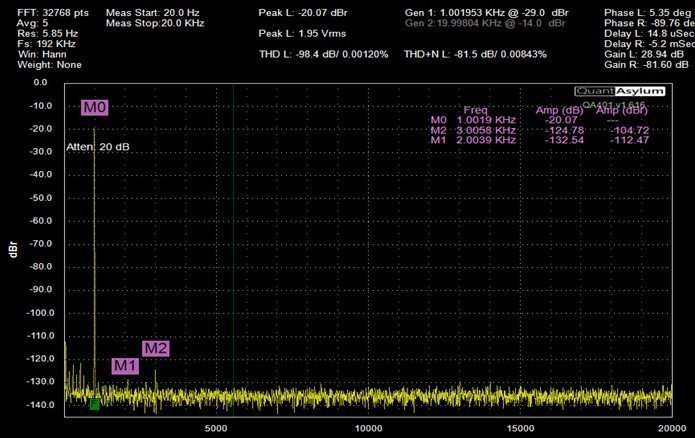The height and width of the screenshot is (438, 695).
Task: Click the Win: Hann setting text
Action: pos(42,55)
